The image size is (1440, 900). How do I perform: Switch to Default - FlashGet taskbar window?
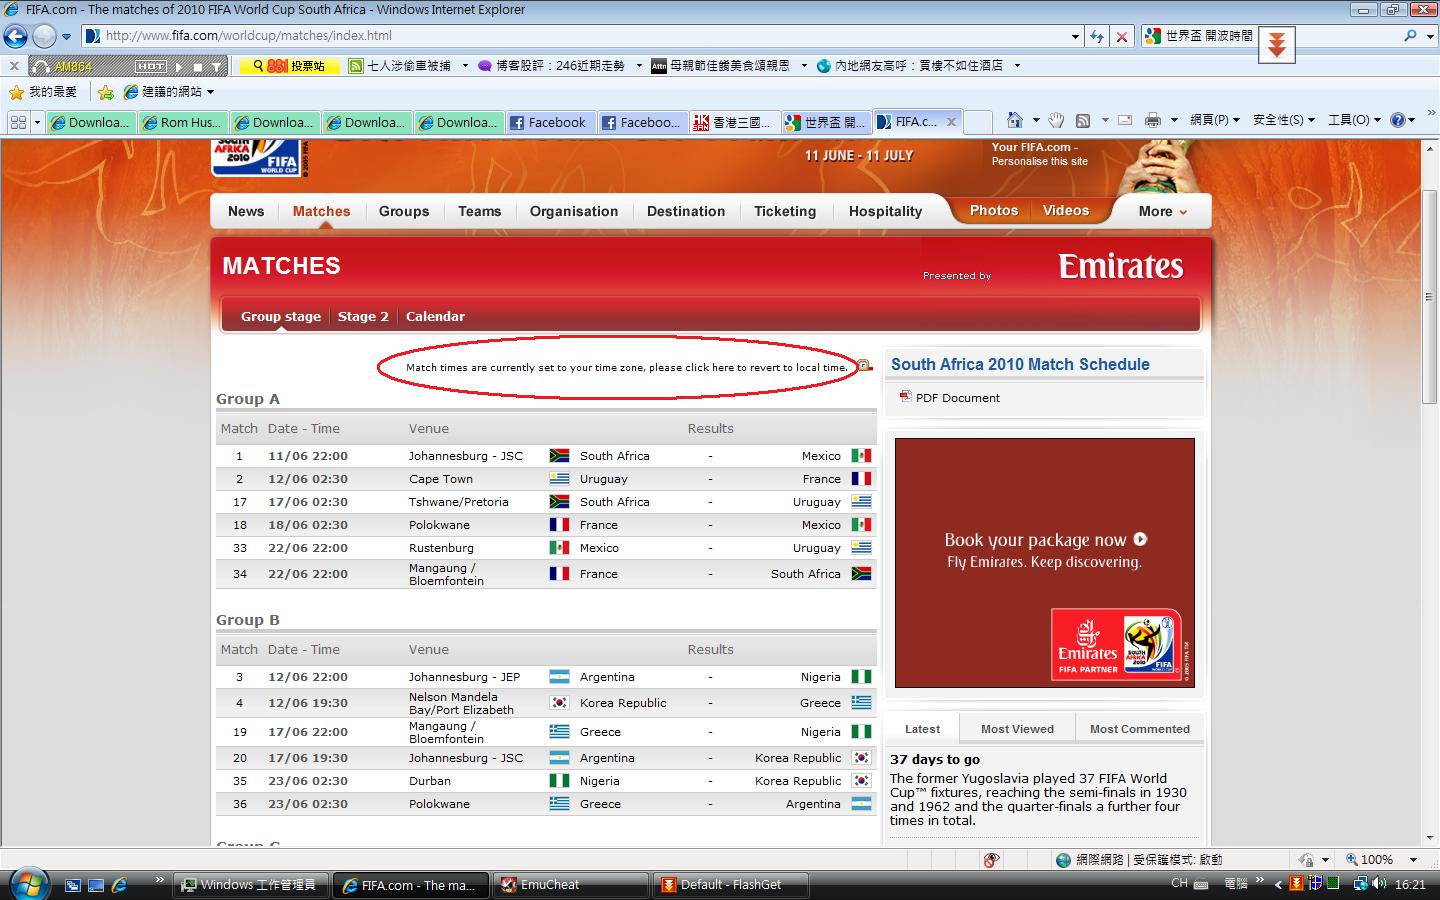point(731,885)
